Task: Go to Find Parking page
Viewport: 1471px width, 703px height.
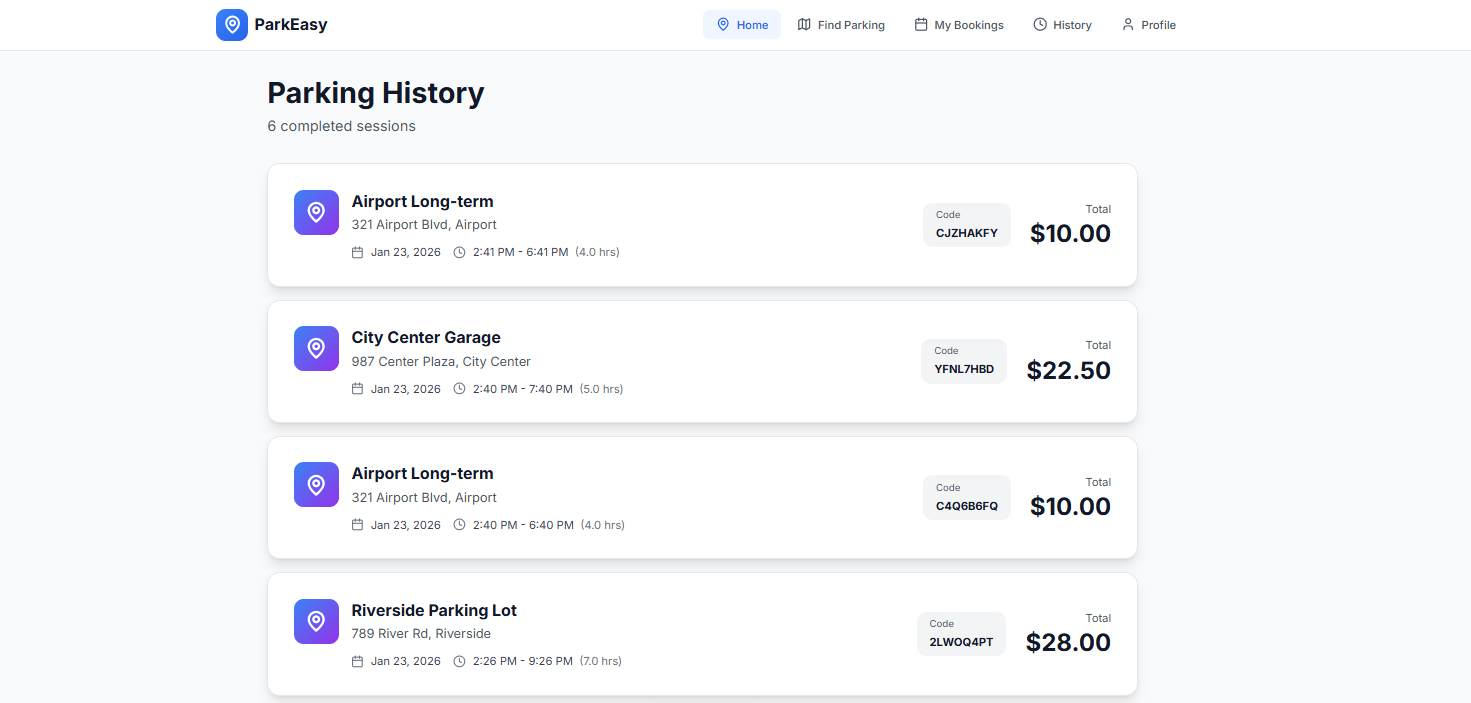Action: click(x=841, y=25)
